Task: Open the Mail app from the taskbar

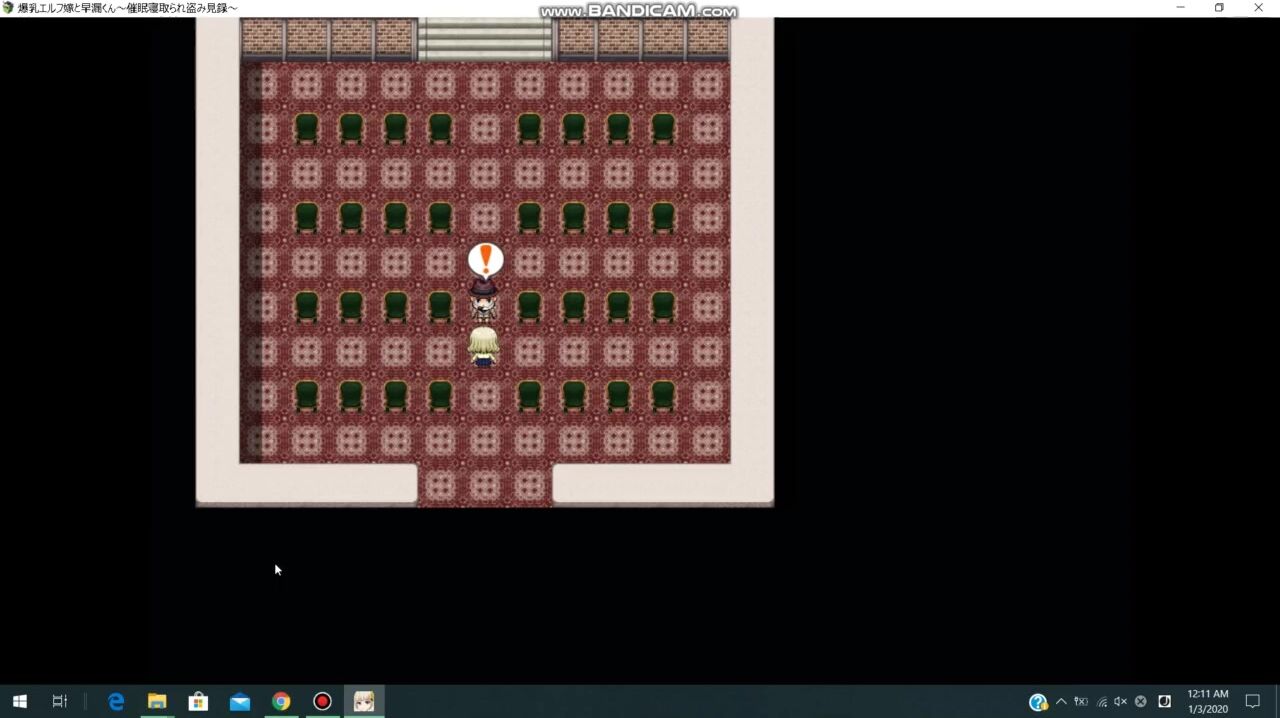Action: [240, 701]
